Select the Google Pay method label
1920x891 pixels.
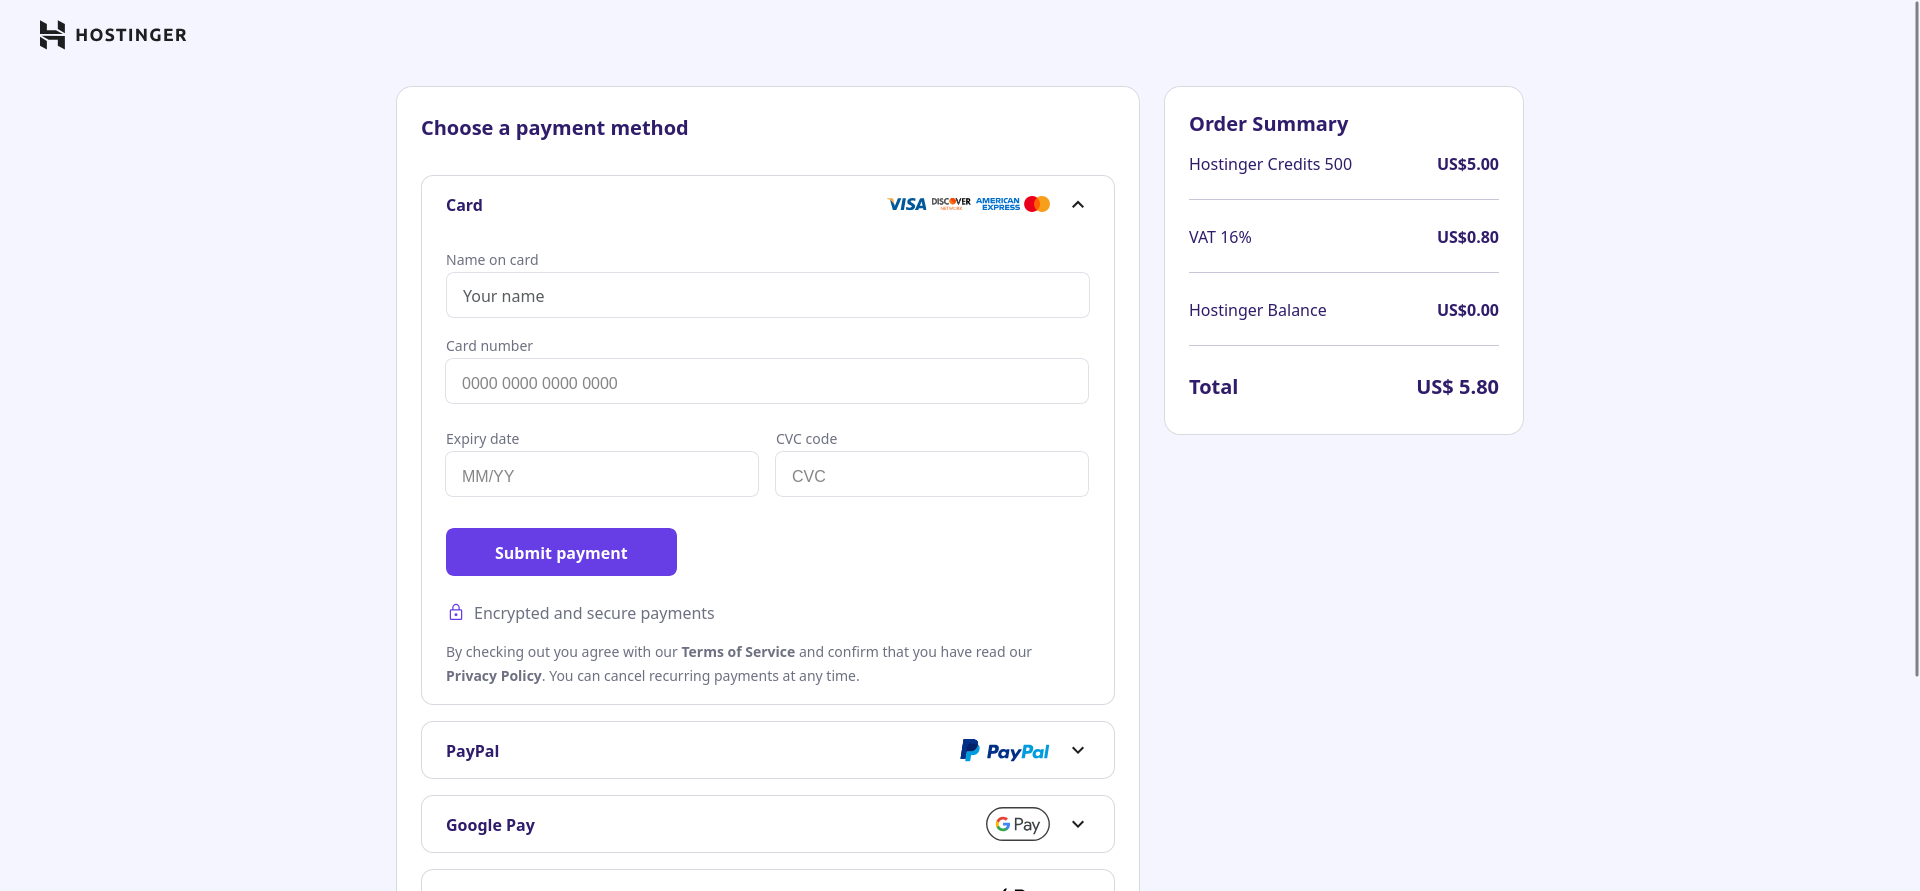(x=490, y=825)
